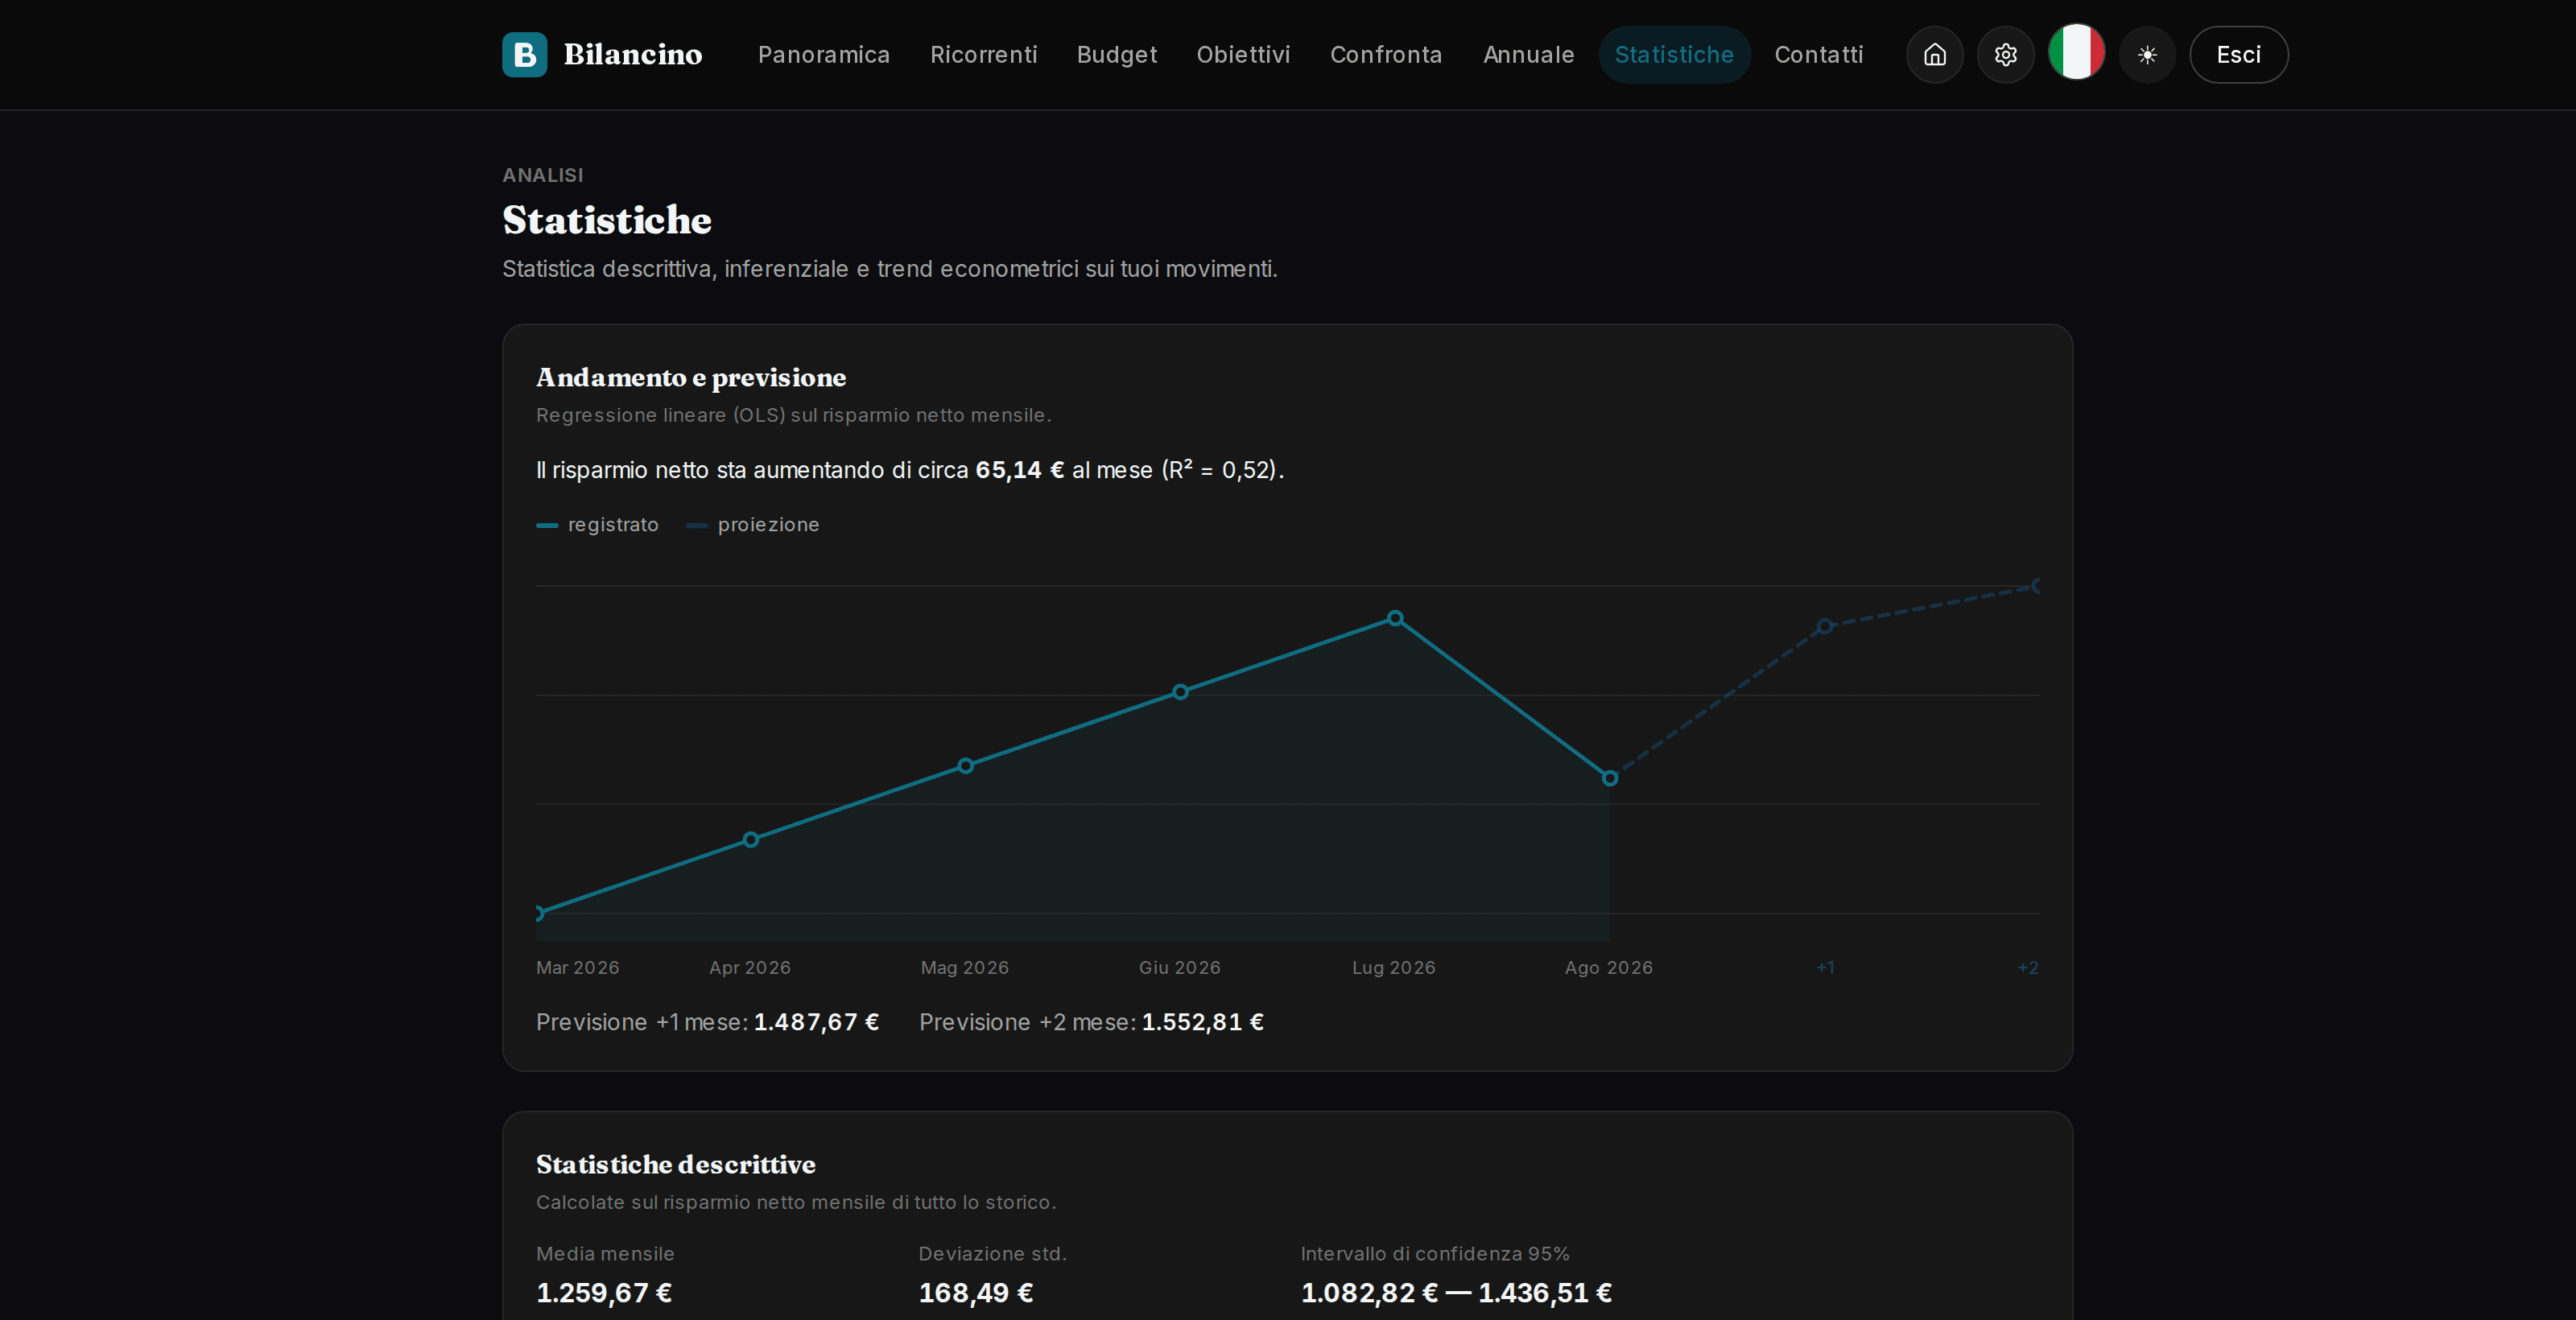
Task: Toggle the registrato series in chart legend
Action: point(597,525)
